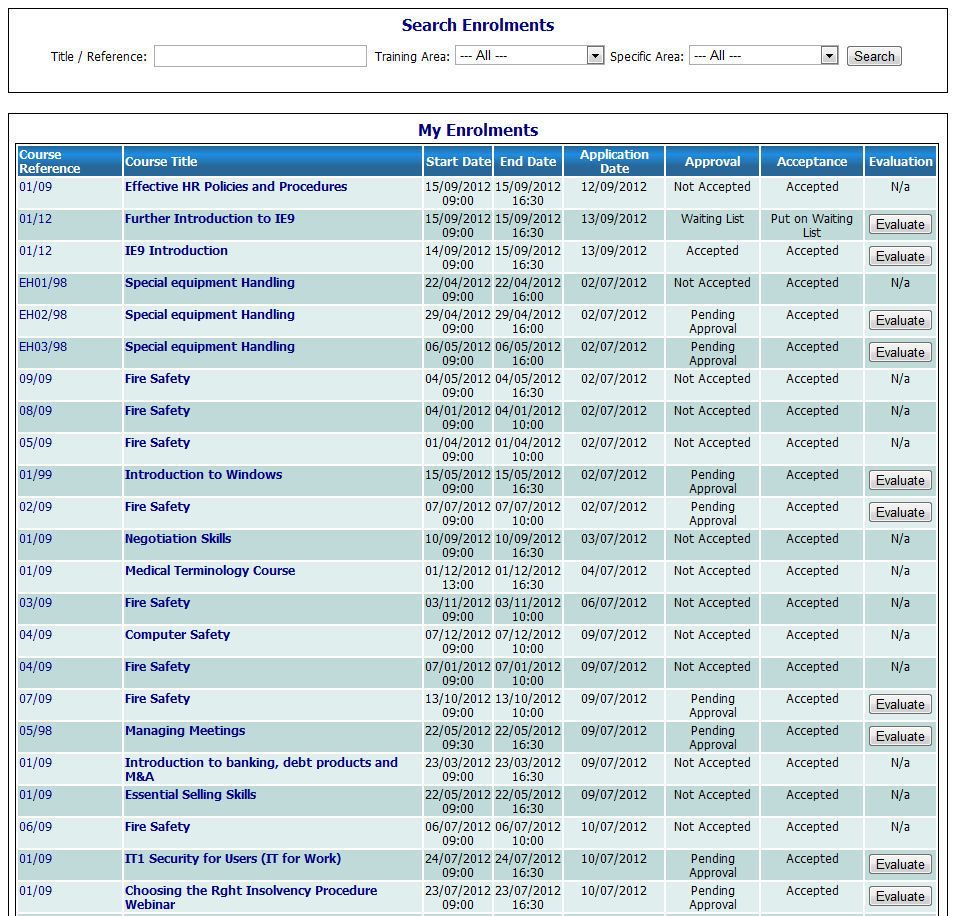953x916 pixels.
Task: Click course reference 01/99
Action: coord(35,475)
